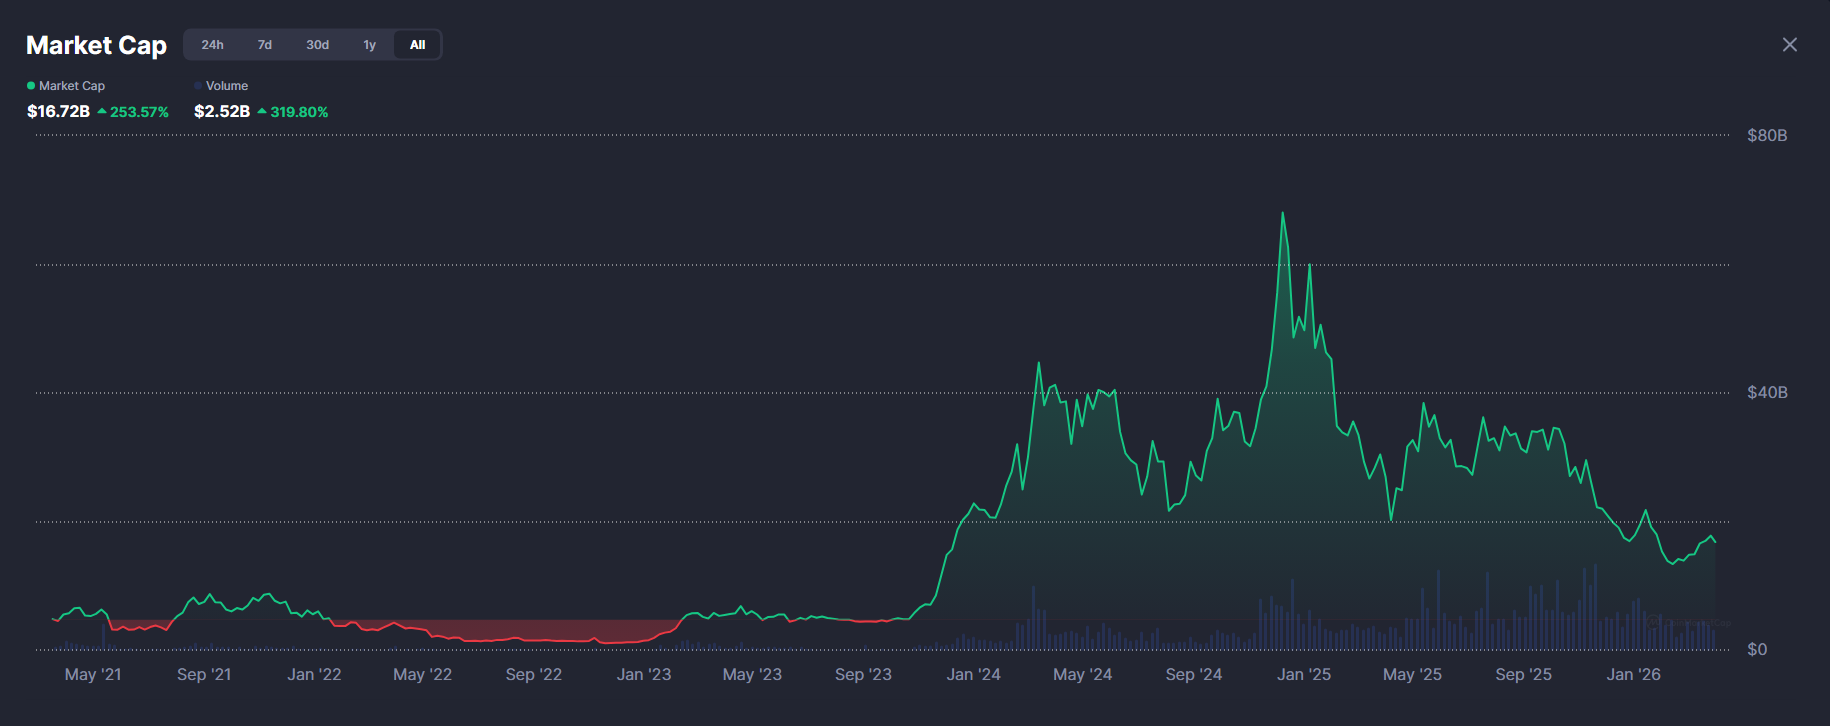Click the May '24 x-axis label
Image resolution: width=1830 pixels, height=726 pixels.
[1082, 674]
